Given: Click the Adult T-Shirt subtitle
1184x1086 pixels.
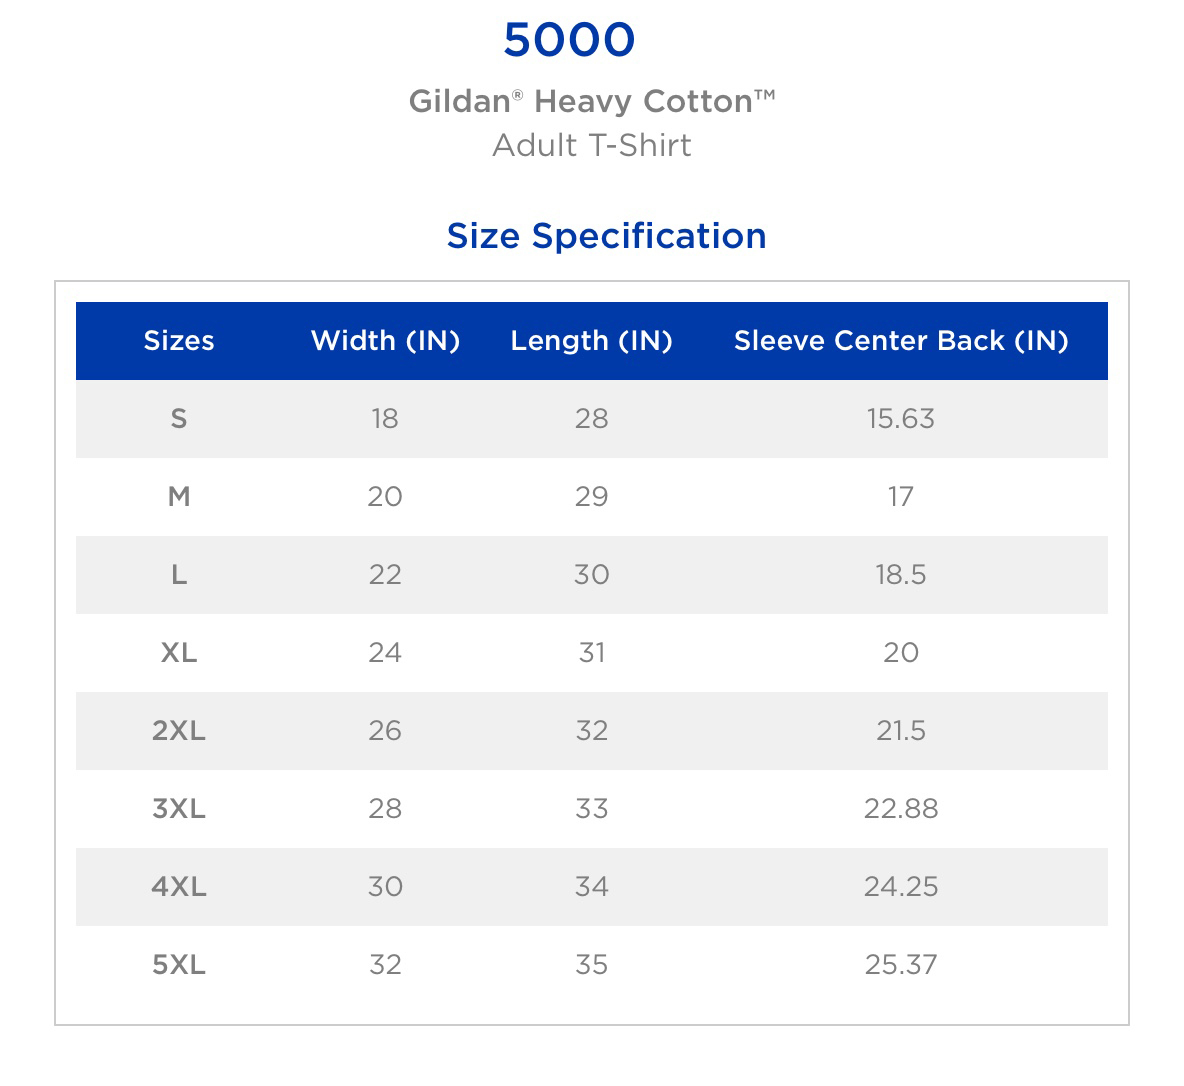Looking at the screenshot, I should [591, 145].
